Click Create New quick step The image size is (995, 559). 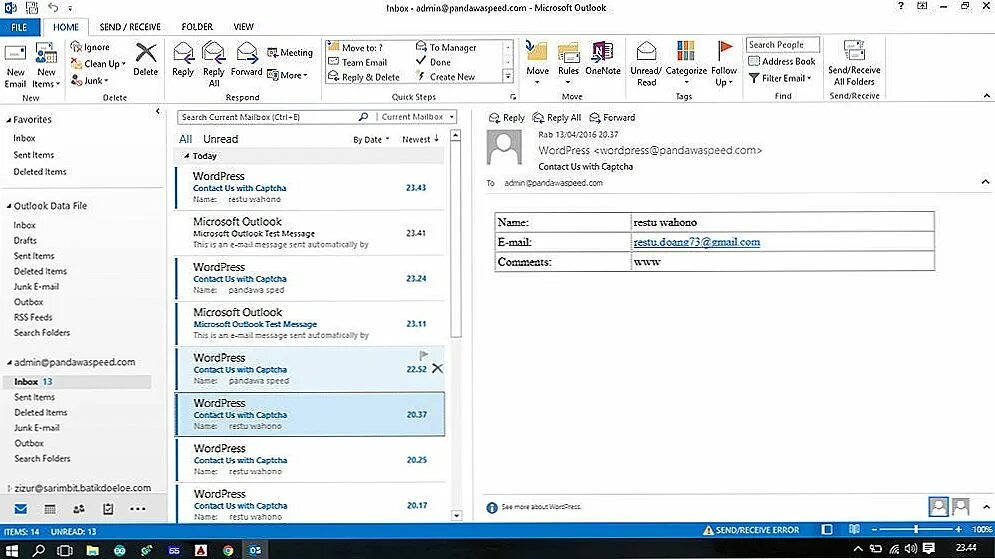445,77
